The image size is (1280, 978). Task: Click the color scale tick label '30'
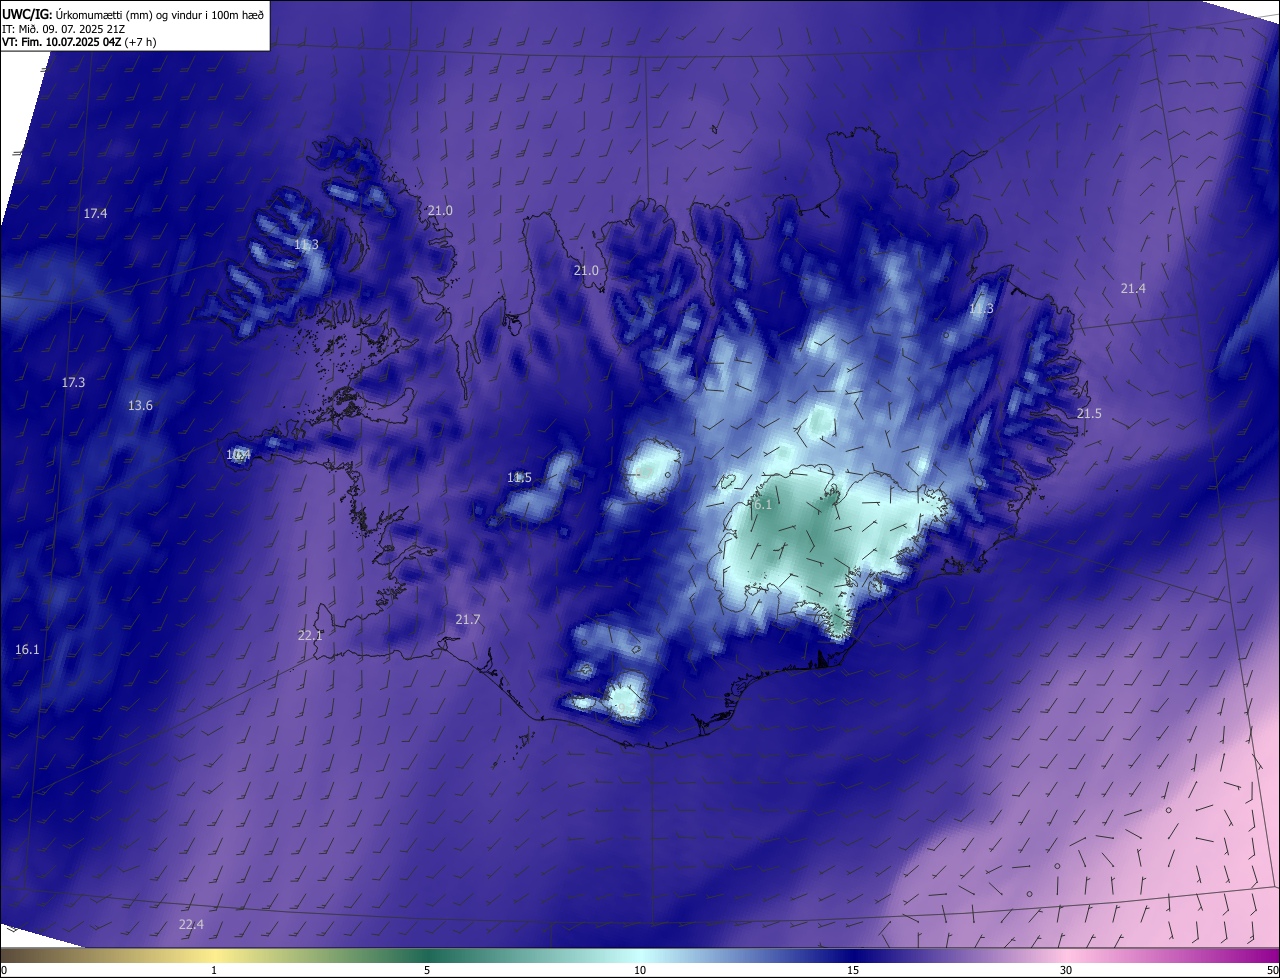[1066, 970]
